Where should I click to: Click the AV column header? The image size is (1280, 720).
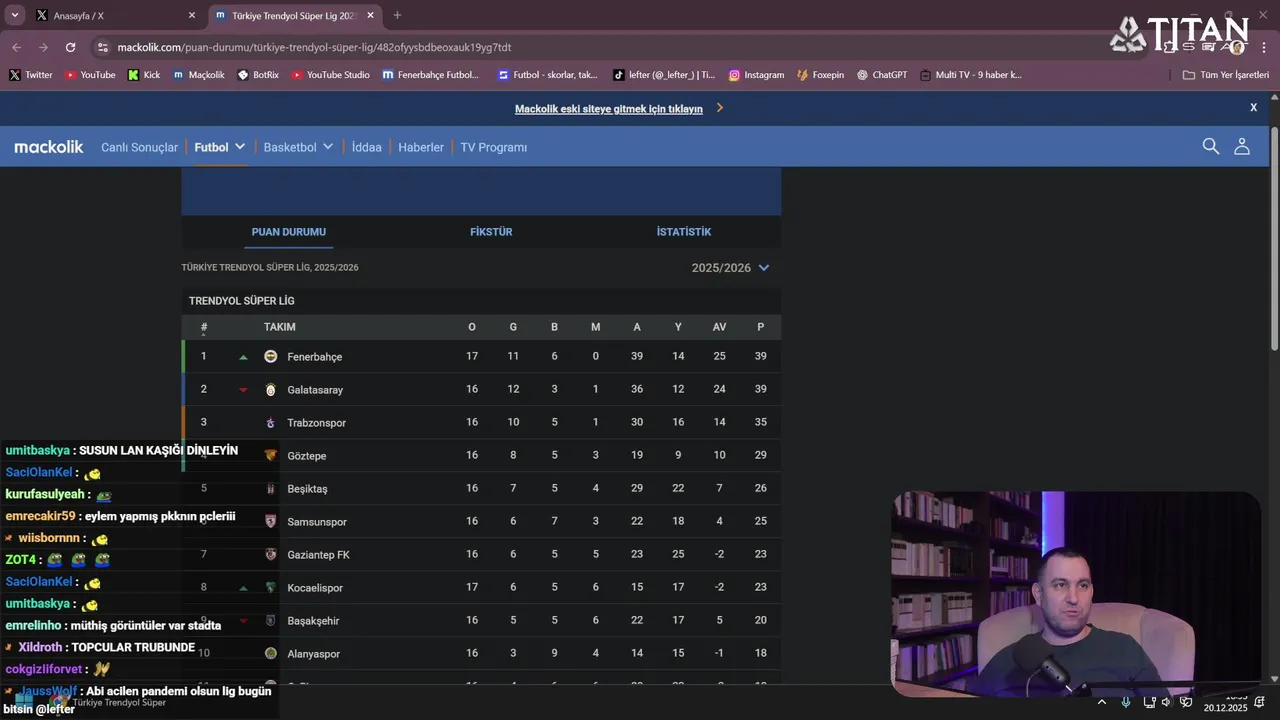719,327
